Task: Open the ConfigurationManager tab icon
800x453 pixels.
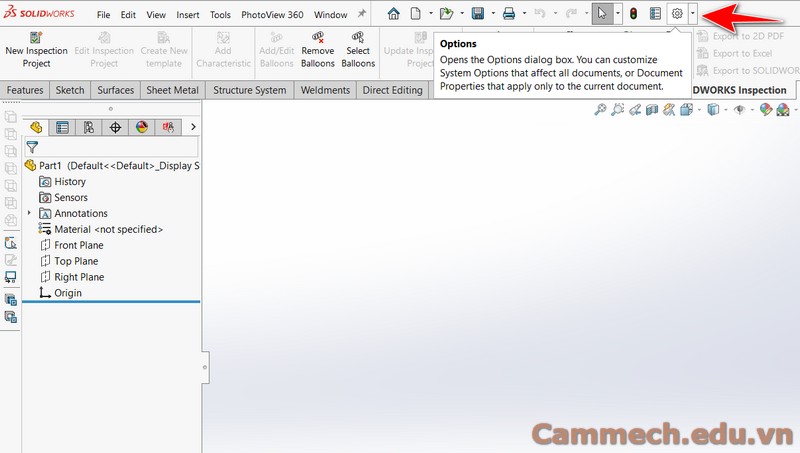Action: [89, 127]
